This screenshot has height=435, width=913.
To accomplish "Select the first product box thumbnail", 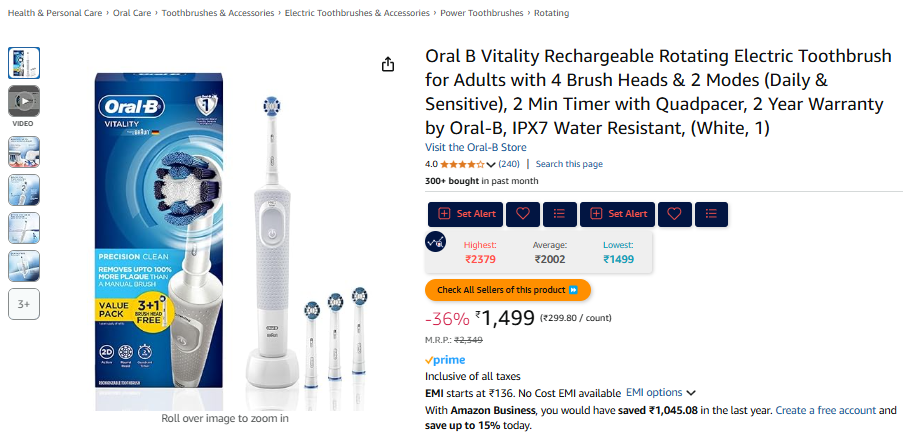I will [24, 63].
